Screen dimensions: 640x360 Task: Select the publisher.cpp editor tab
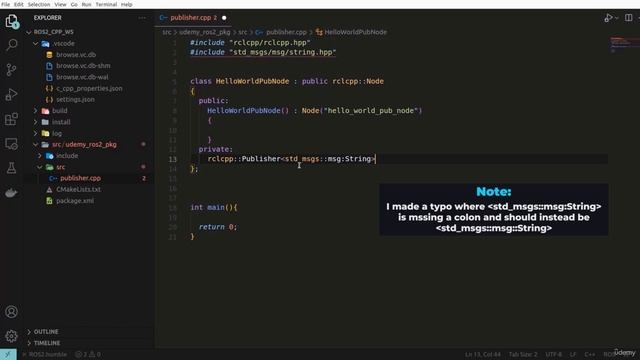click(x=193, y=18)
